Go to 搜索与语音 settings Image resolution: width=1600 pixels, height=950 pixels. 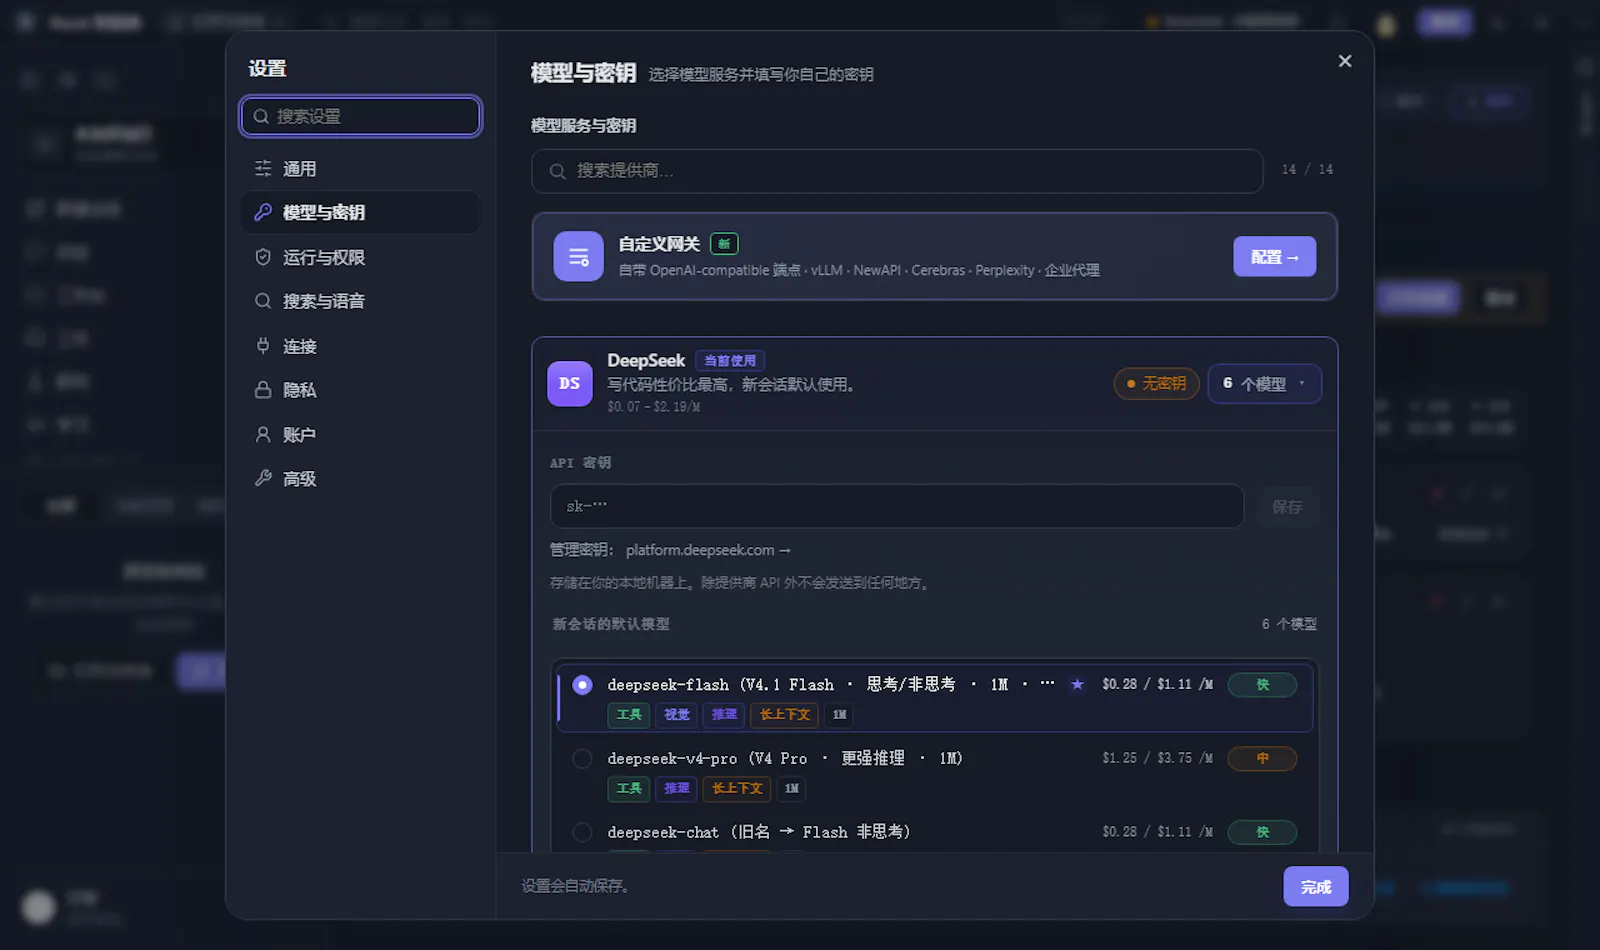click(360, 301)
